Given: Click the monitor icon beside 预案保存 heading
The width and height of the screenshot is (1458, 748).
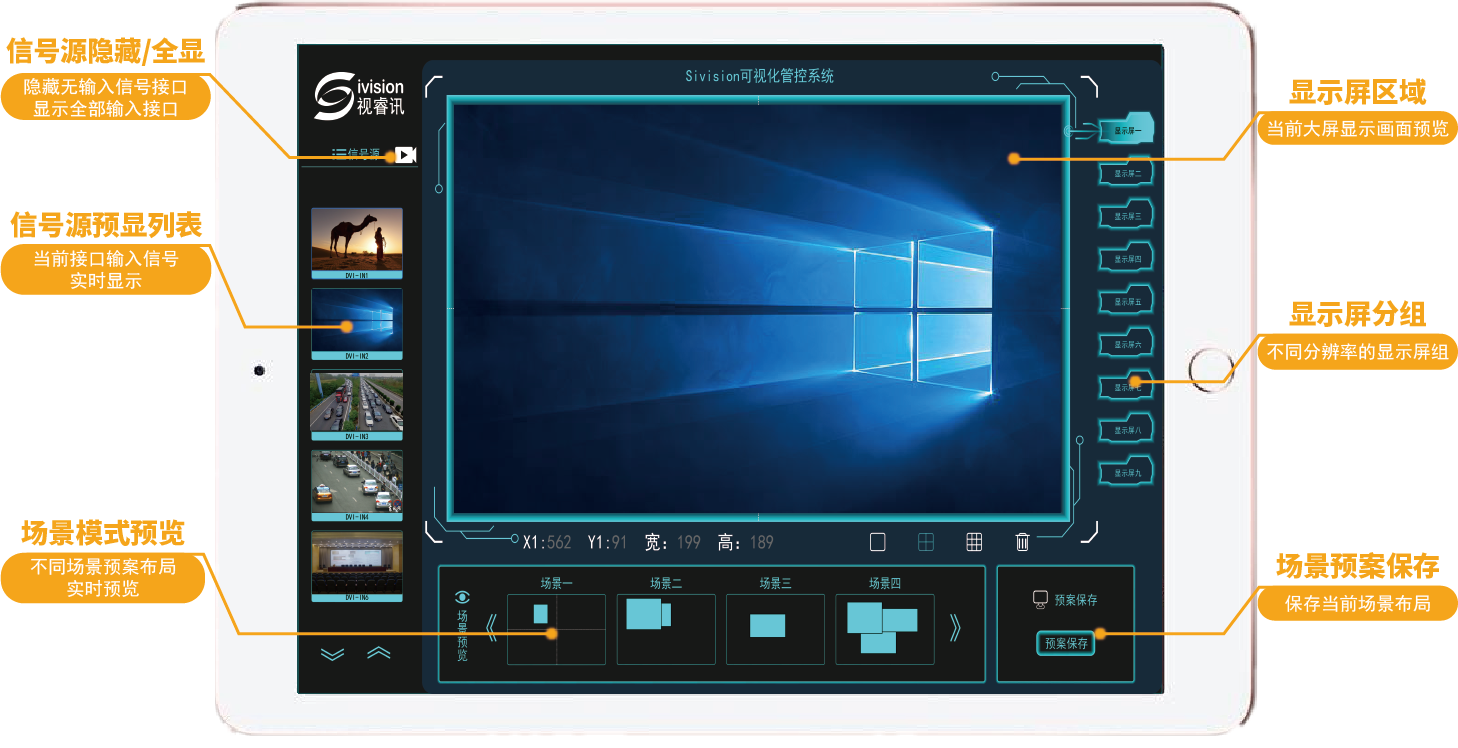Looking at the screenshot, I should [1040, 599].
